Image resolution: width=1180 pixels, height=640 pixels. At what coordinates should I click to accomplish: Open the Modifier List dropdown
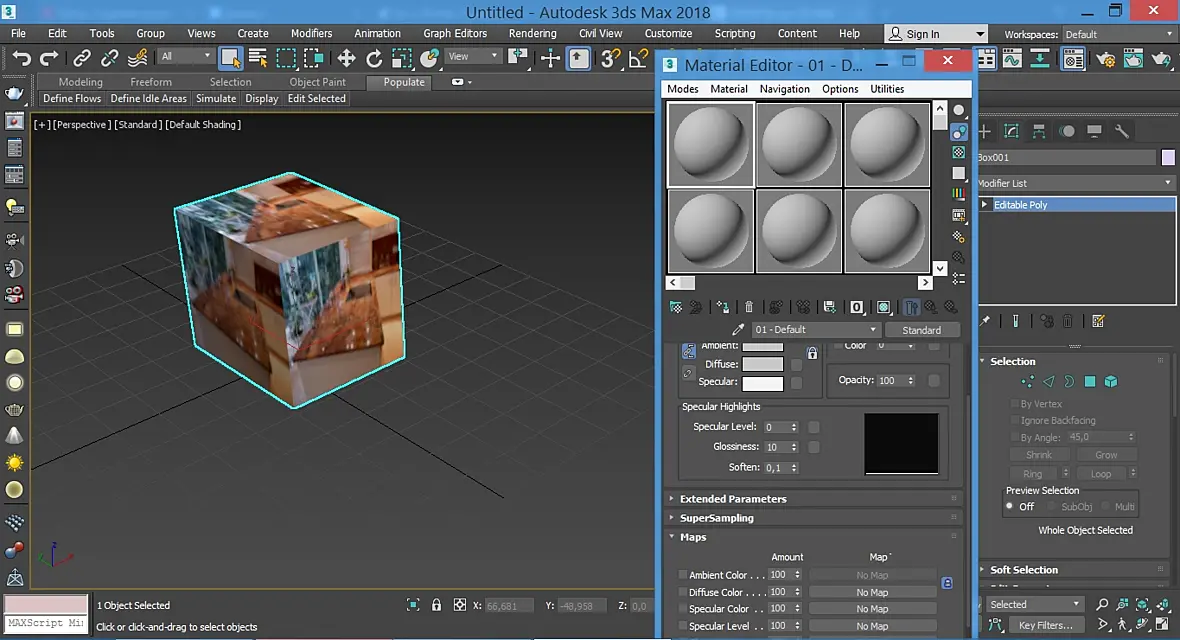click(x=1076, y=183)
